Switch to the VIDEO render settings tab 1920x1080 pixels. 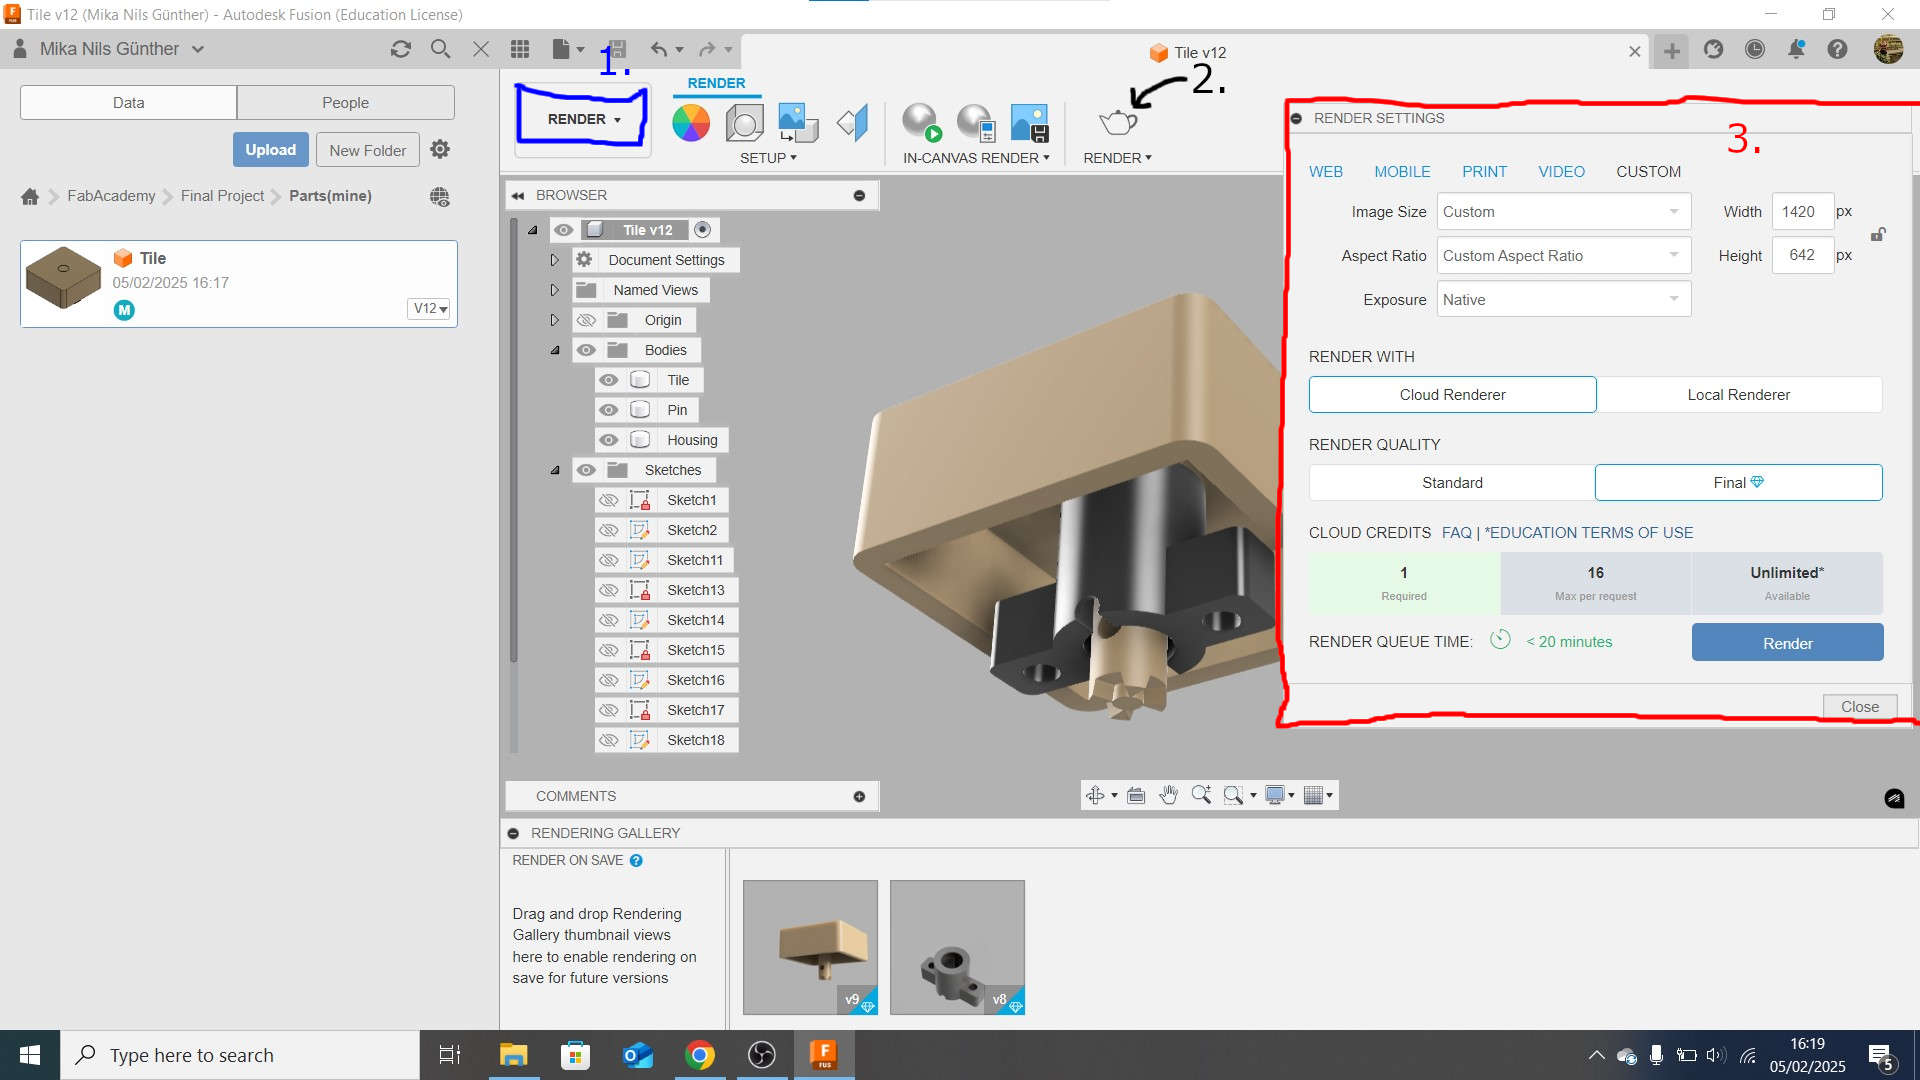[x=1561, y=171]
